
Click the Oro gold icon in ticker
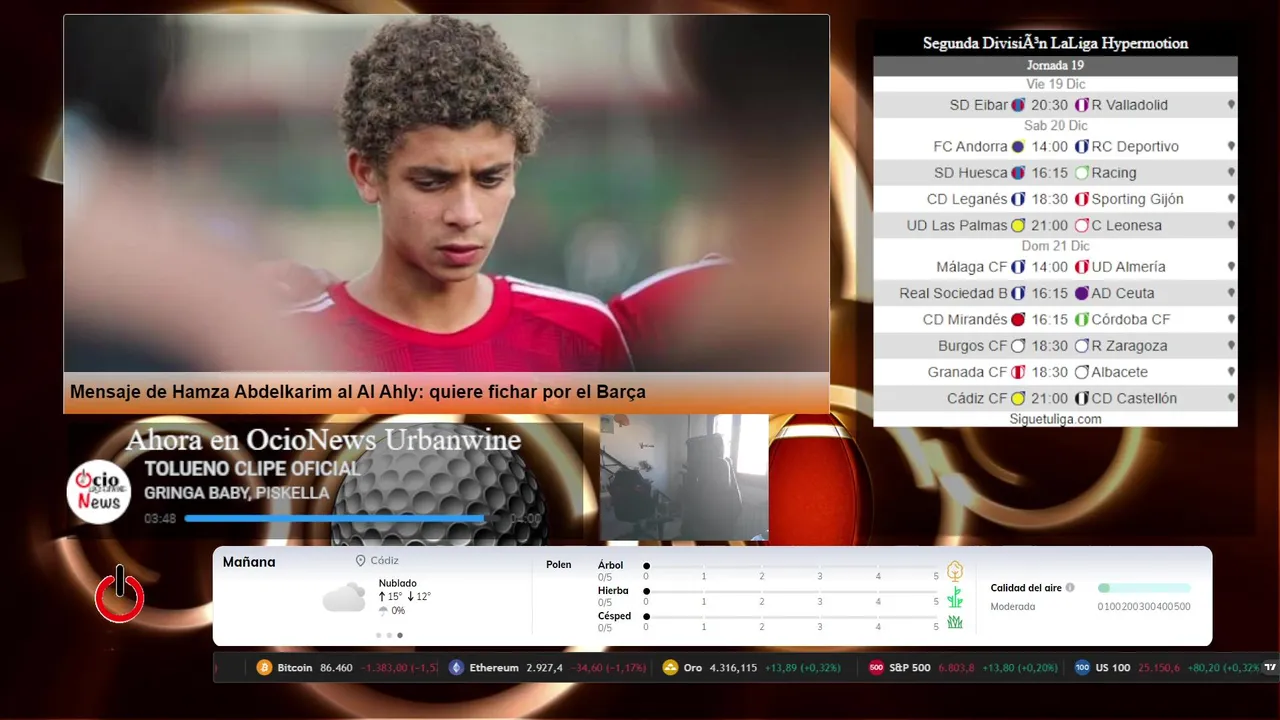coord(670,667)
